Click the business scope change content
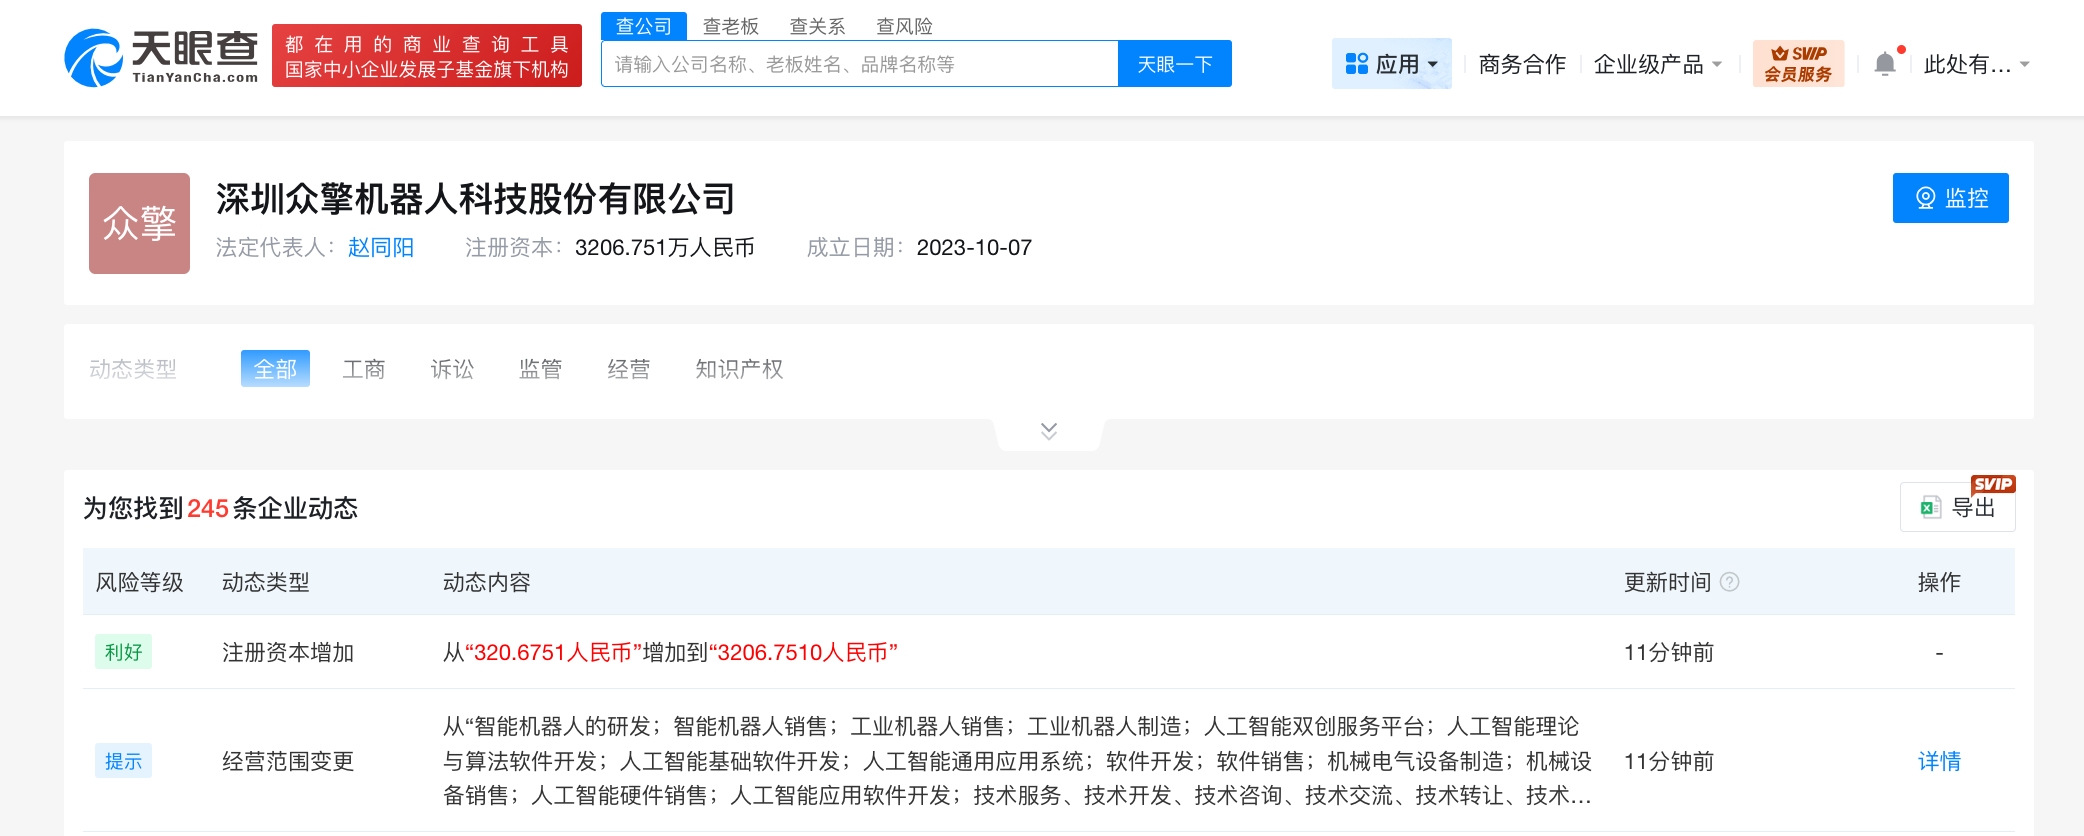This screenshot has height=836, width=2084. click(x=1017, y=761)
